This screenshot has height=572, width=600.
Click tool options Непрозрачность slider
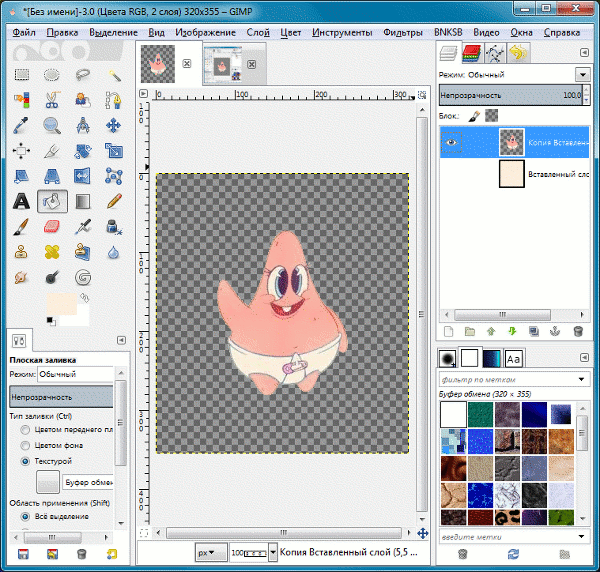point(61,397)
